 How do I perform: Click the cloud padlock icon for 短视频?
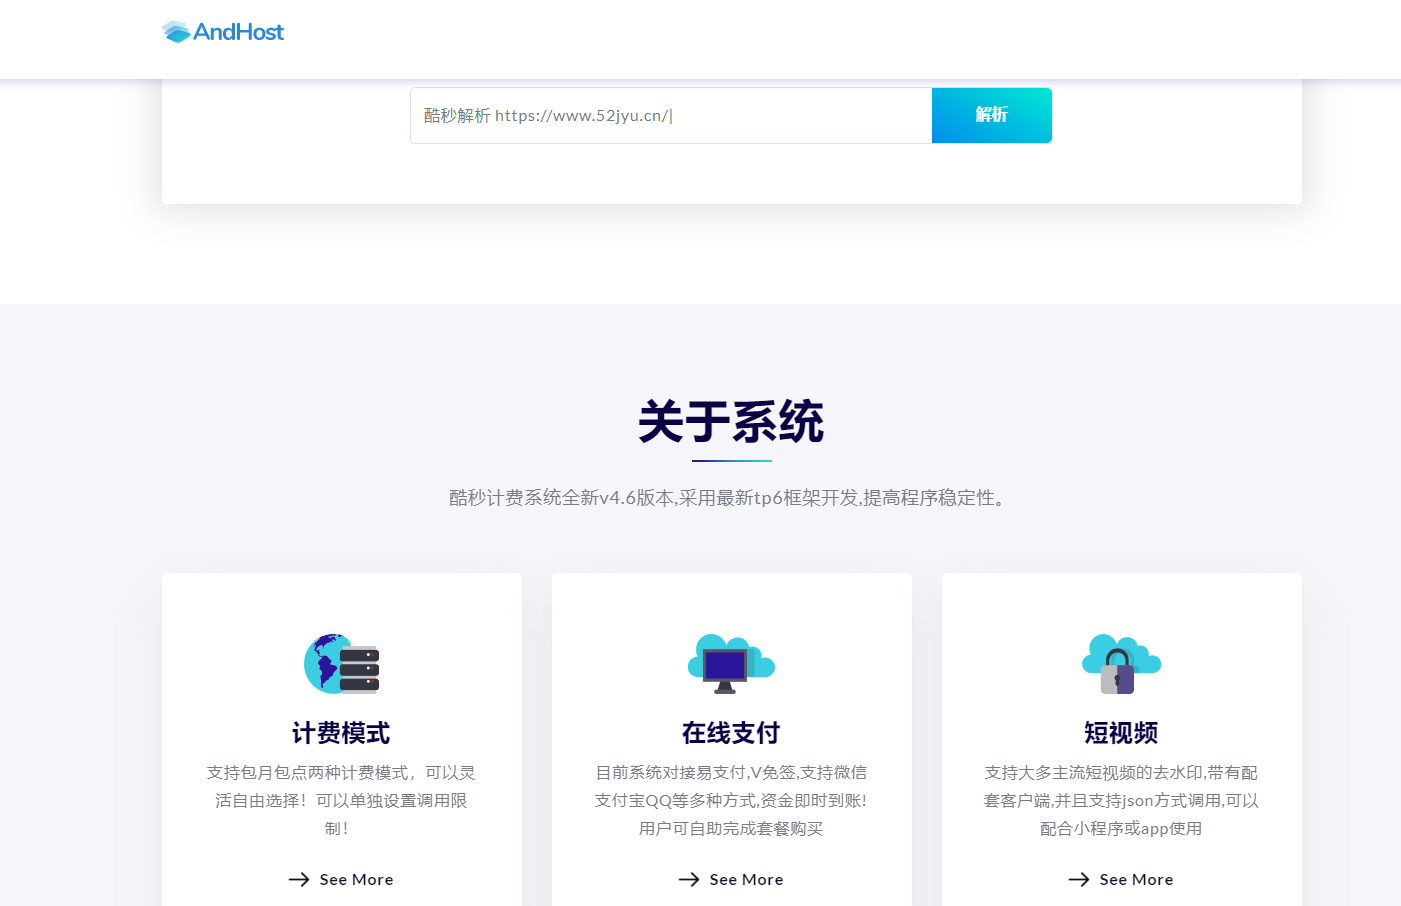[x=1121, y=664]
